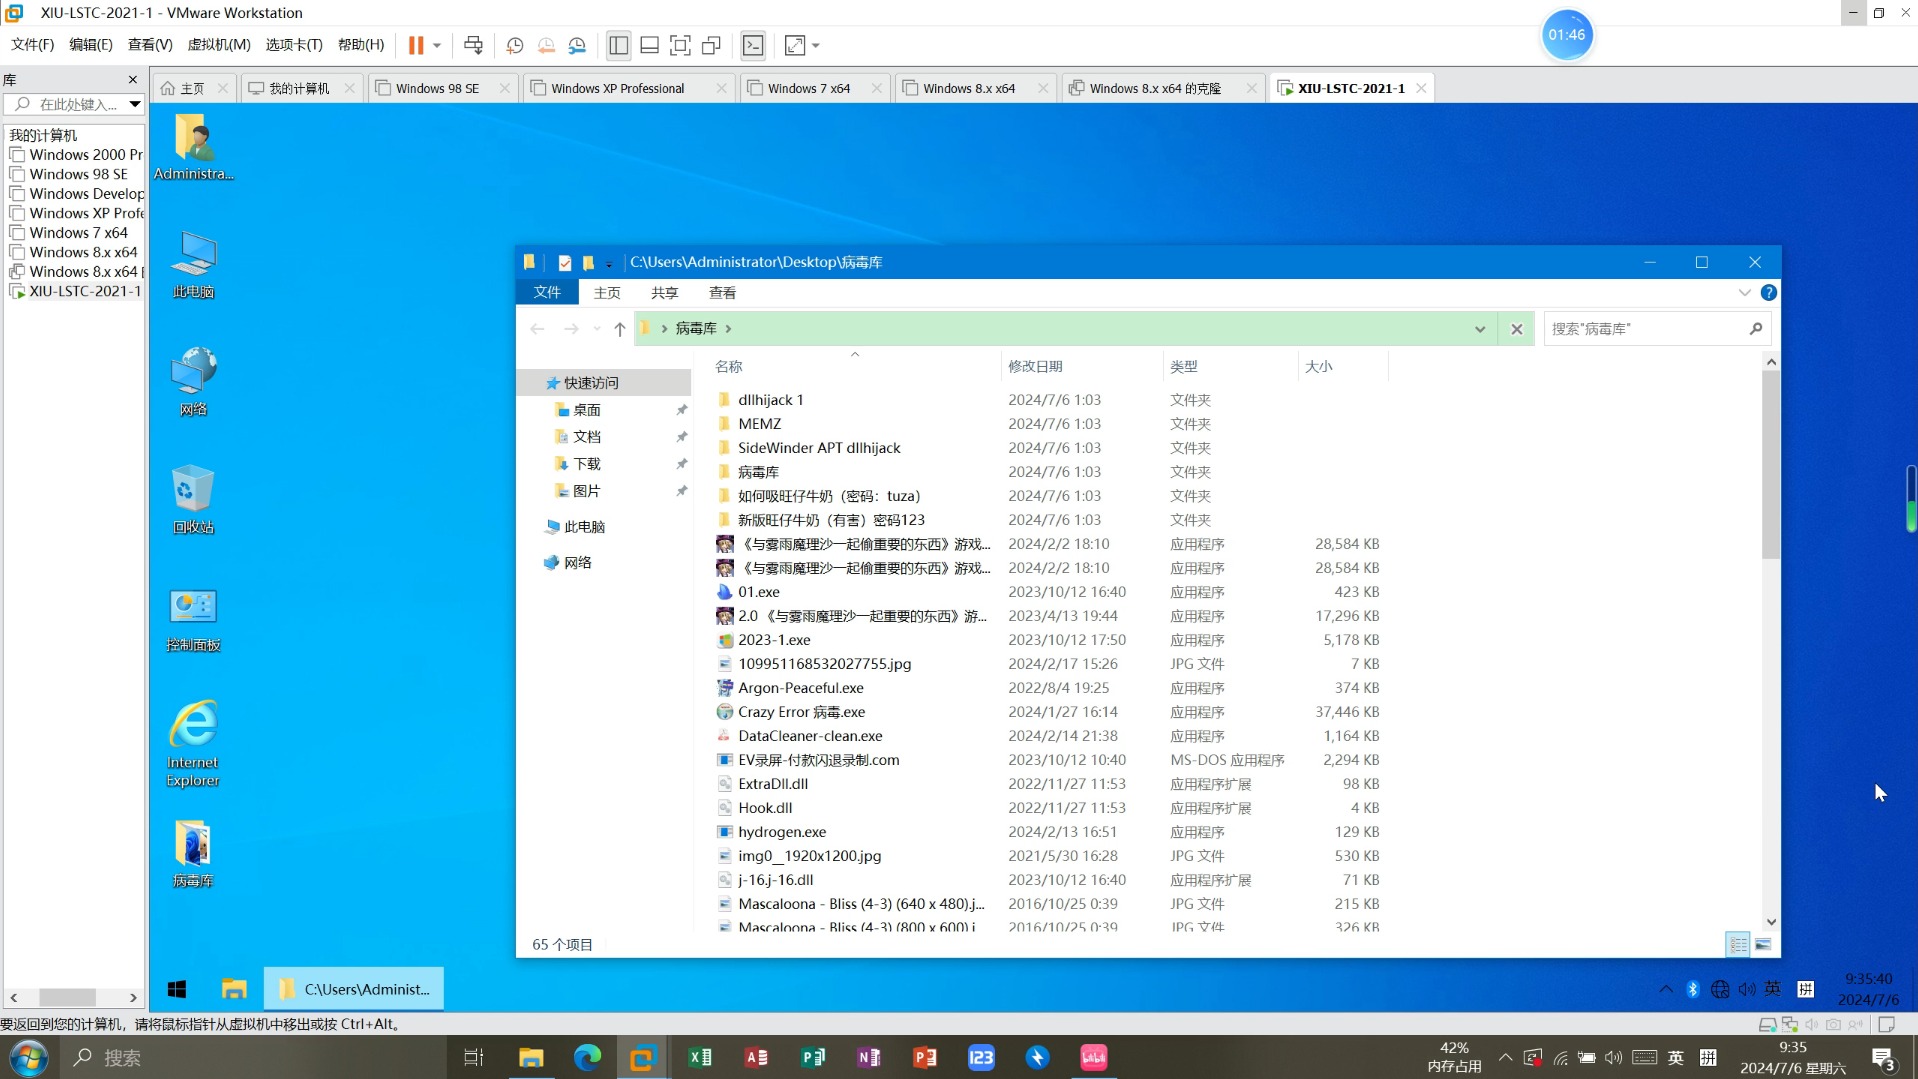The width and height of the screenshot is (1918, 1079).
Task: Expand the library search dropdown arrow
Action: [134, 104]
